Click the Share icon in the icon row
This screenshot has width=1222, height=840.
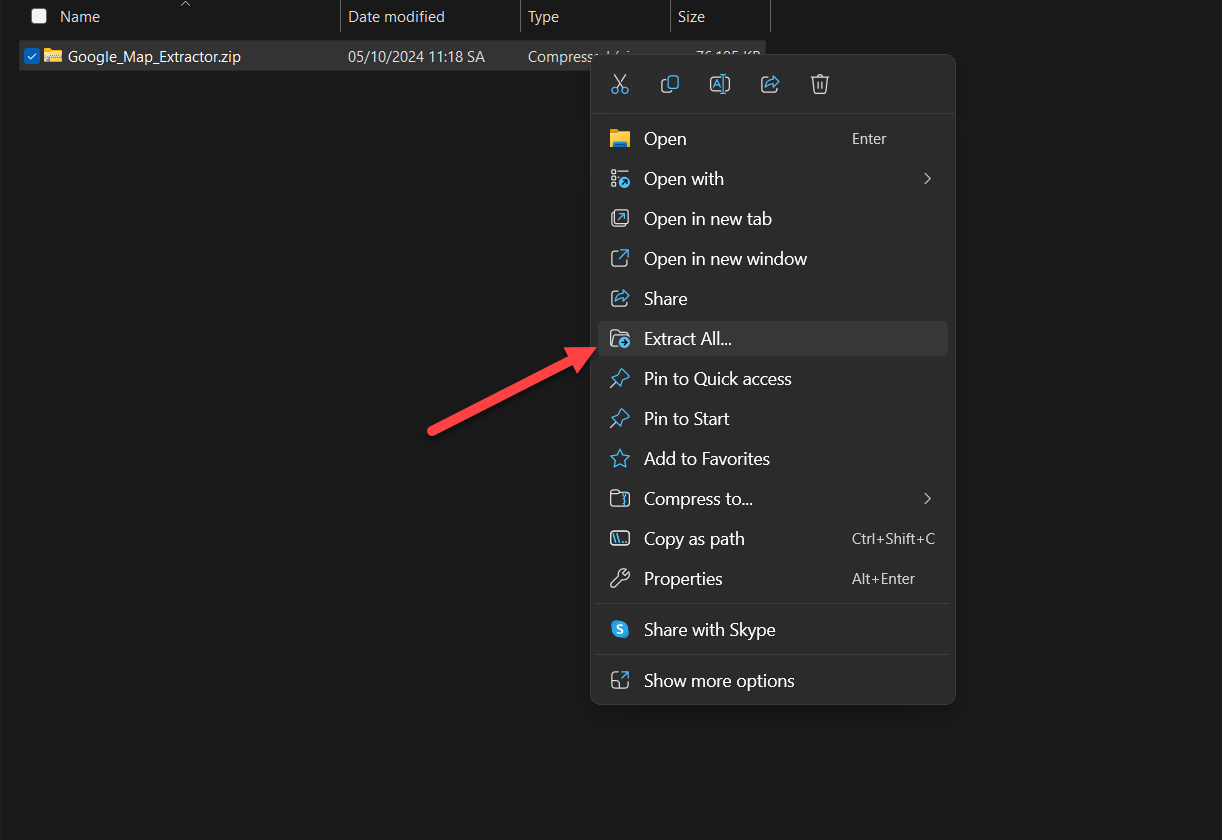pyautogui.click(x=770, y=84)
